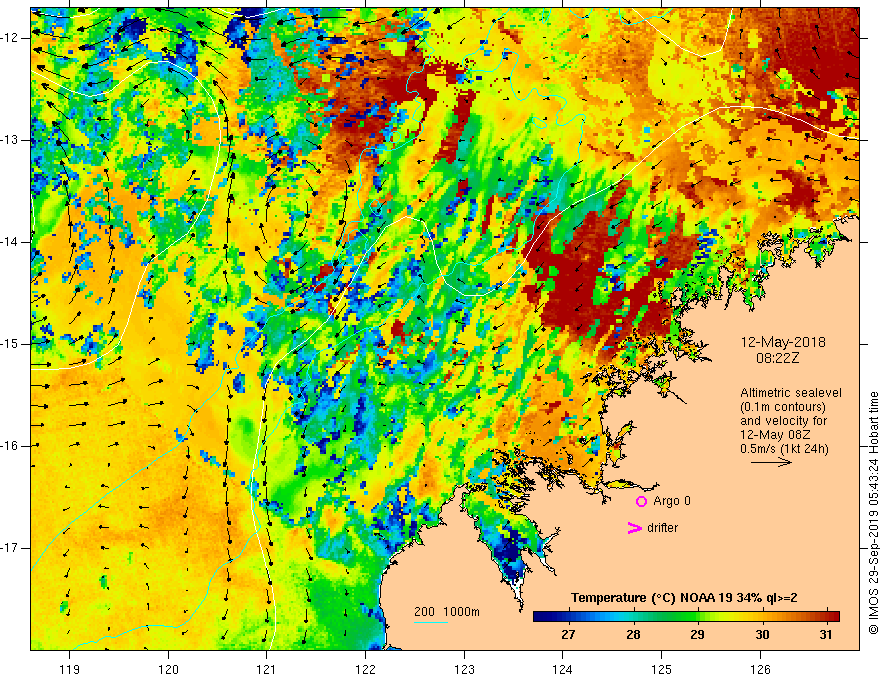
Task: Click the latitude axis label -13
Action: 11,140
